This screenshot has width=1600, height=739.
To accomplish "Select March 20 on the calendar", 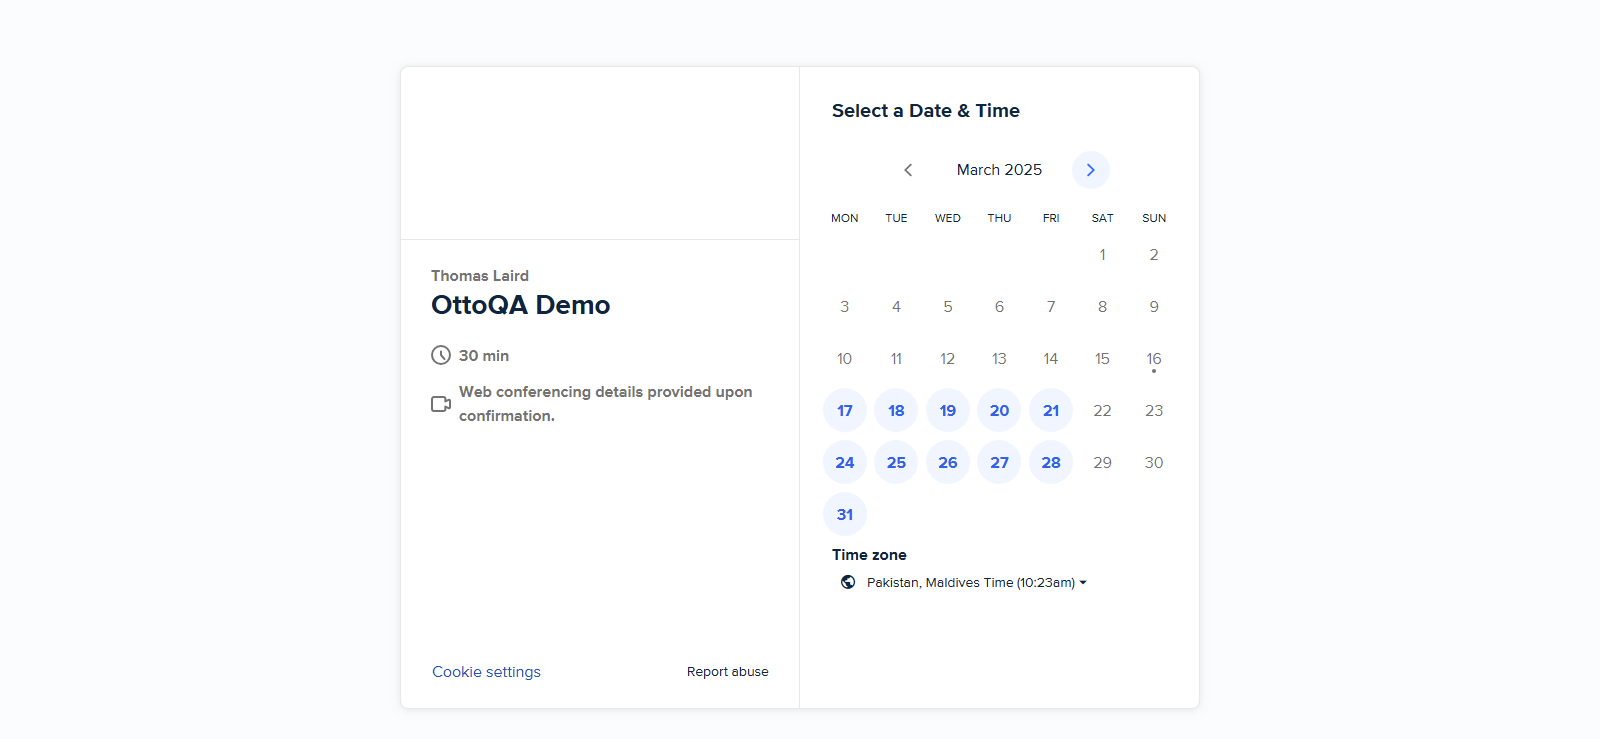I will tap(999, 410).
